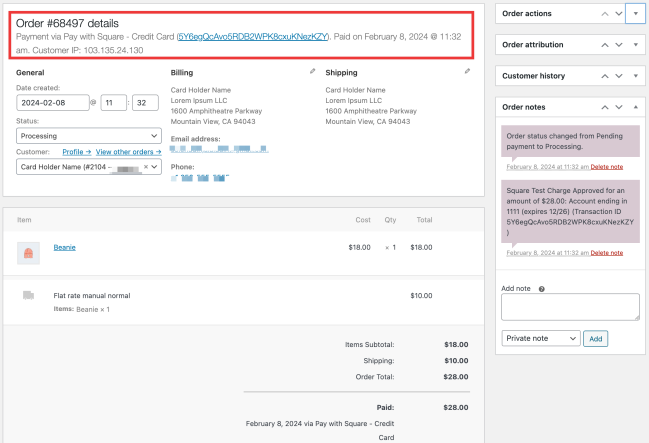Open the Private note type dropdown
The image size is (649, 443).
coord(540,339)
